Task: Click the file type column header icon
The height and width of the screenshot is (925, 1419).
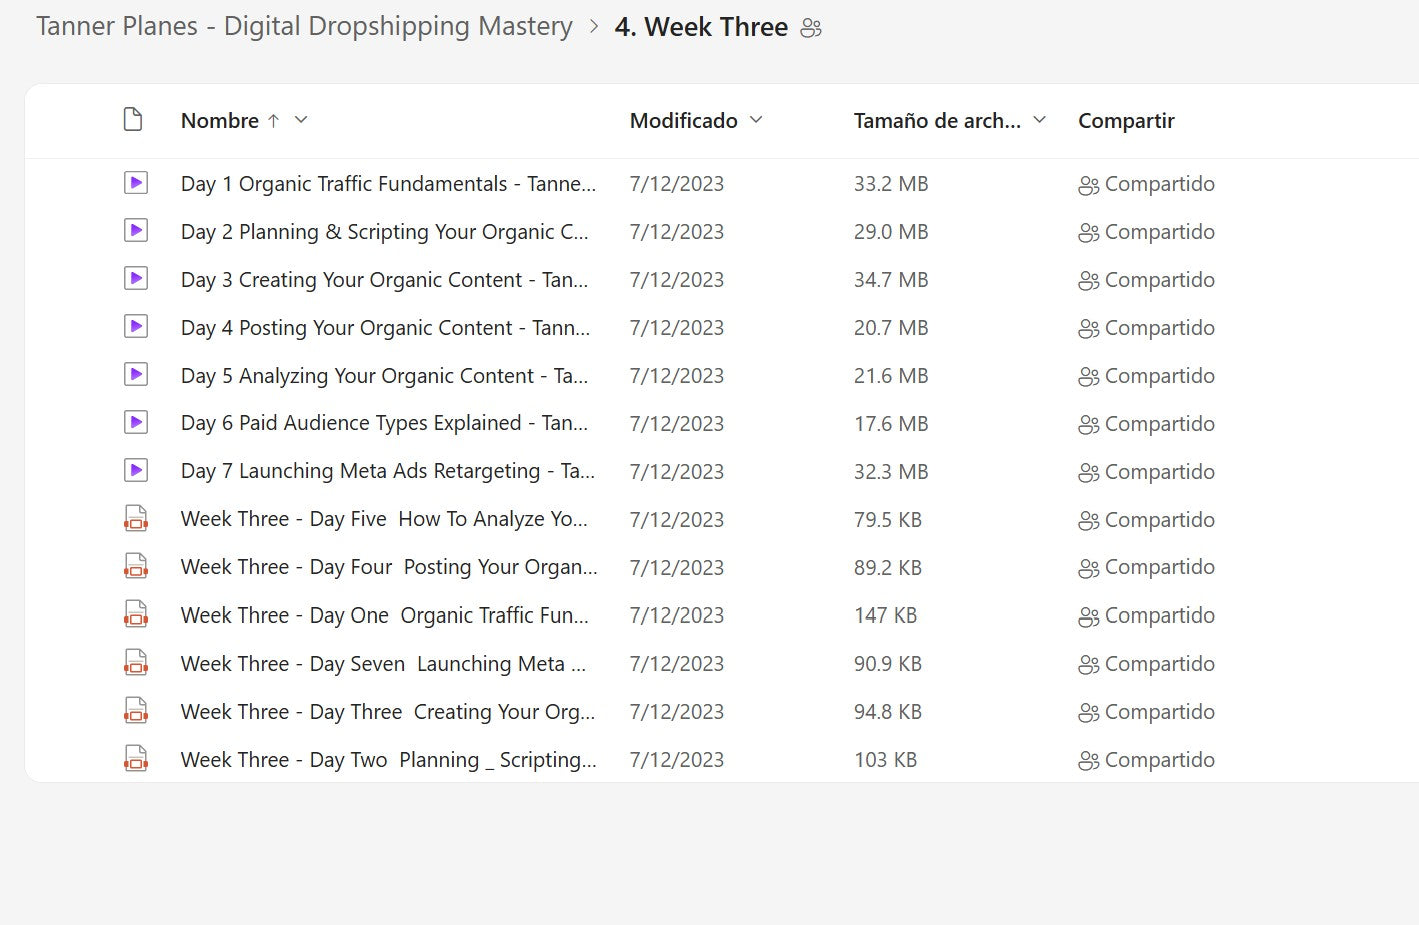Action: 133,120
